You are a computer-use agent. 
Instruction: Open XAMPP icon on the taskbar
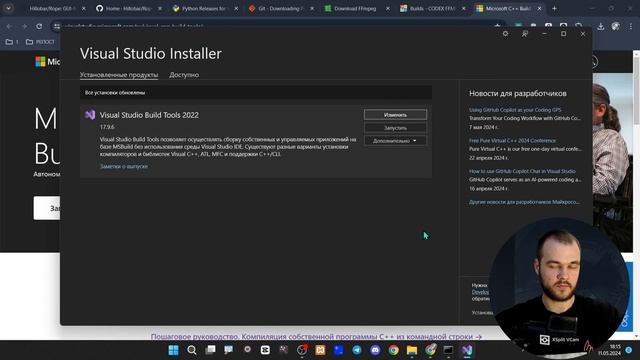point(320,350)
